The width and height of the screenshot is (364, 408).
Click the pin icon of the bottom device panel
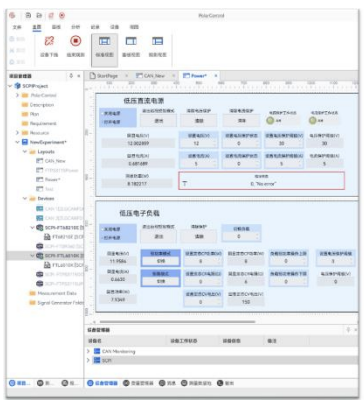coord(348,330)
